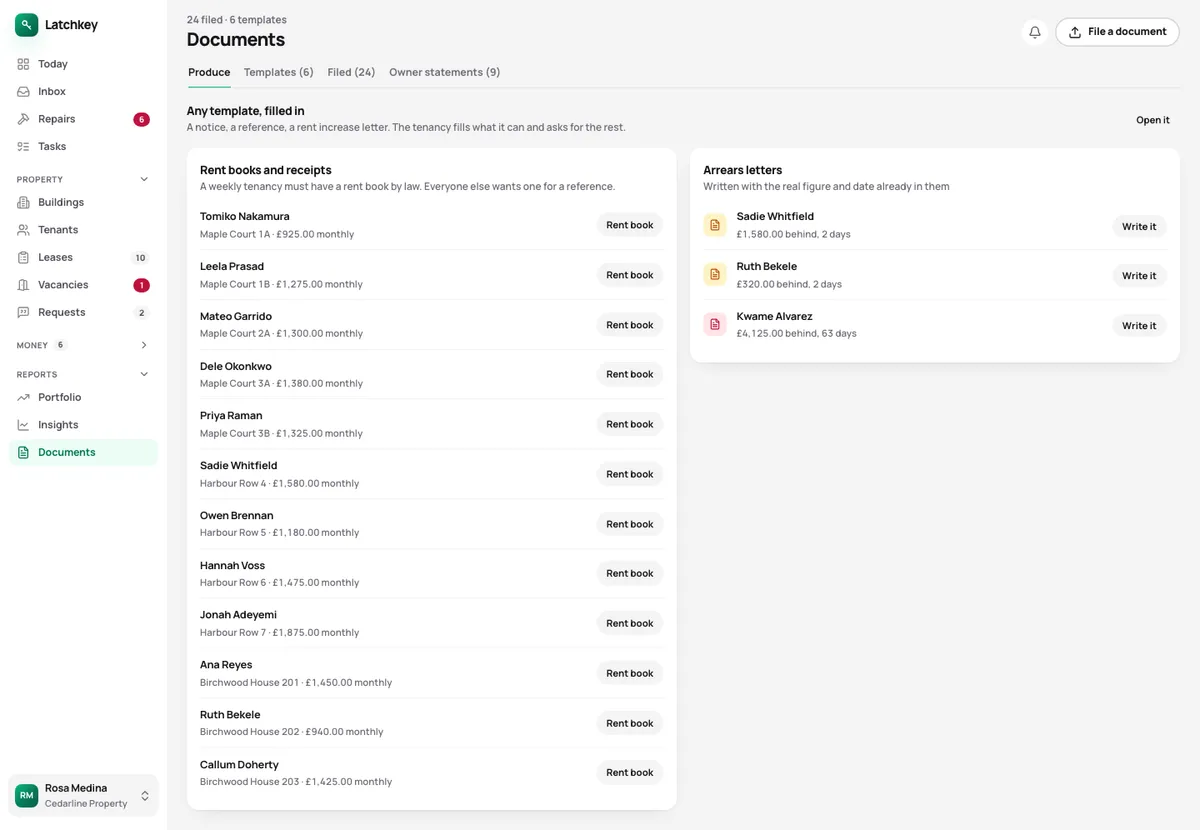The height and width of the screenshot is (830, 1200).
Task: Click the Latchkey key logo icon
Action: click(26, 25)
